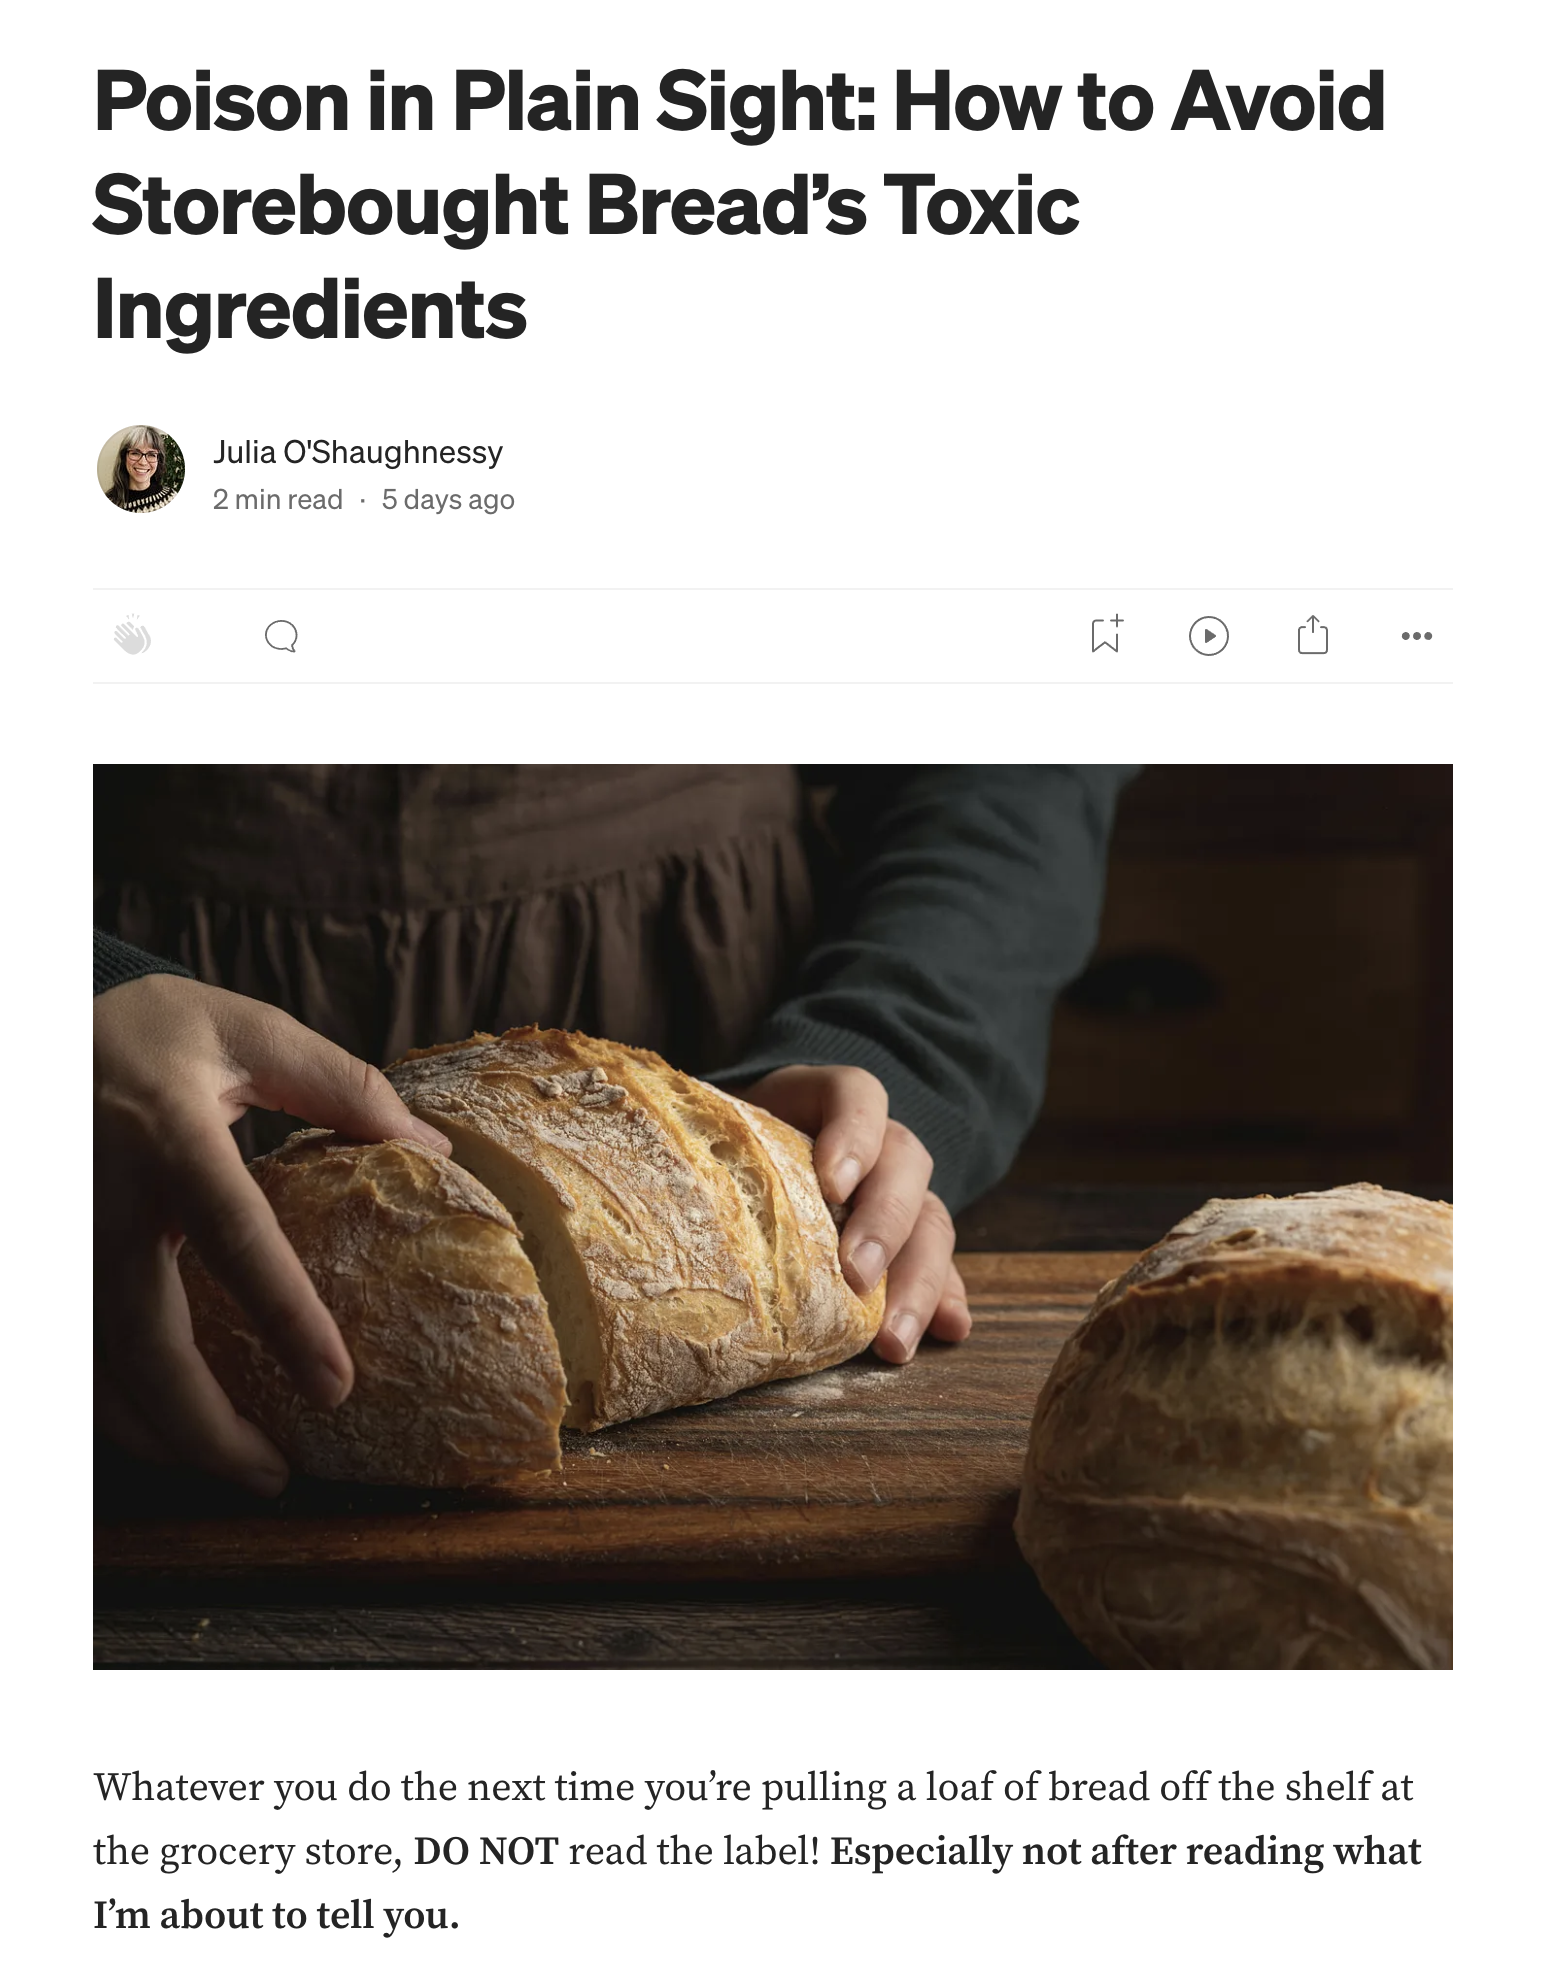Screen dimensions: 1553x1985
Task: Select the 'Poison in Plain Sight' headline
Action: 739,205
